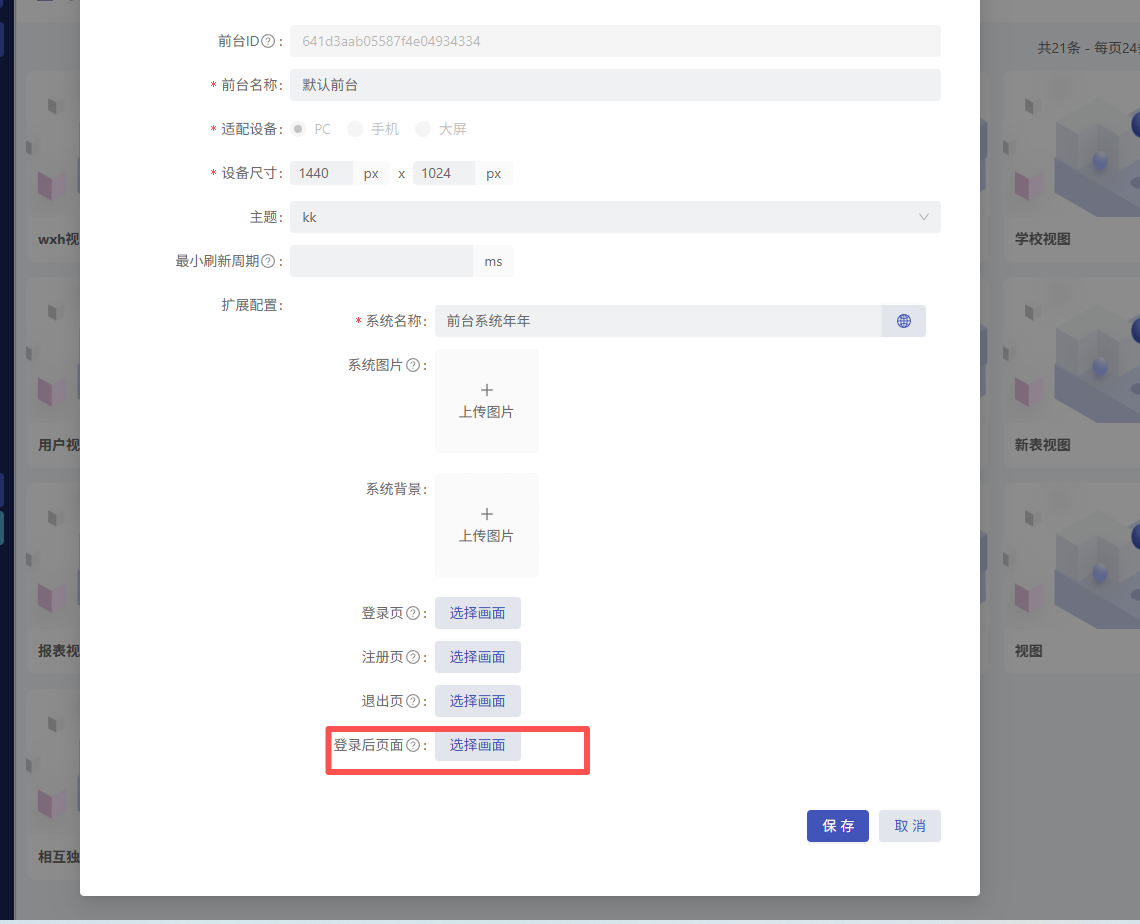The height and width of the screenshot is (924, 1140).
Task: Click the help icon next to 登录后页面
Action: pyautogui.click(x=413, y=745)
